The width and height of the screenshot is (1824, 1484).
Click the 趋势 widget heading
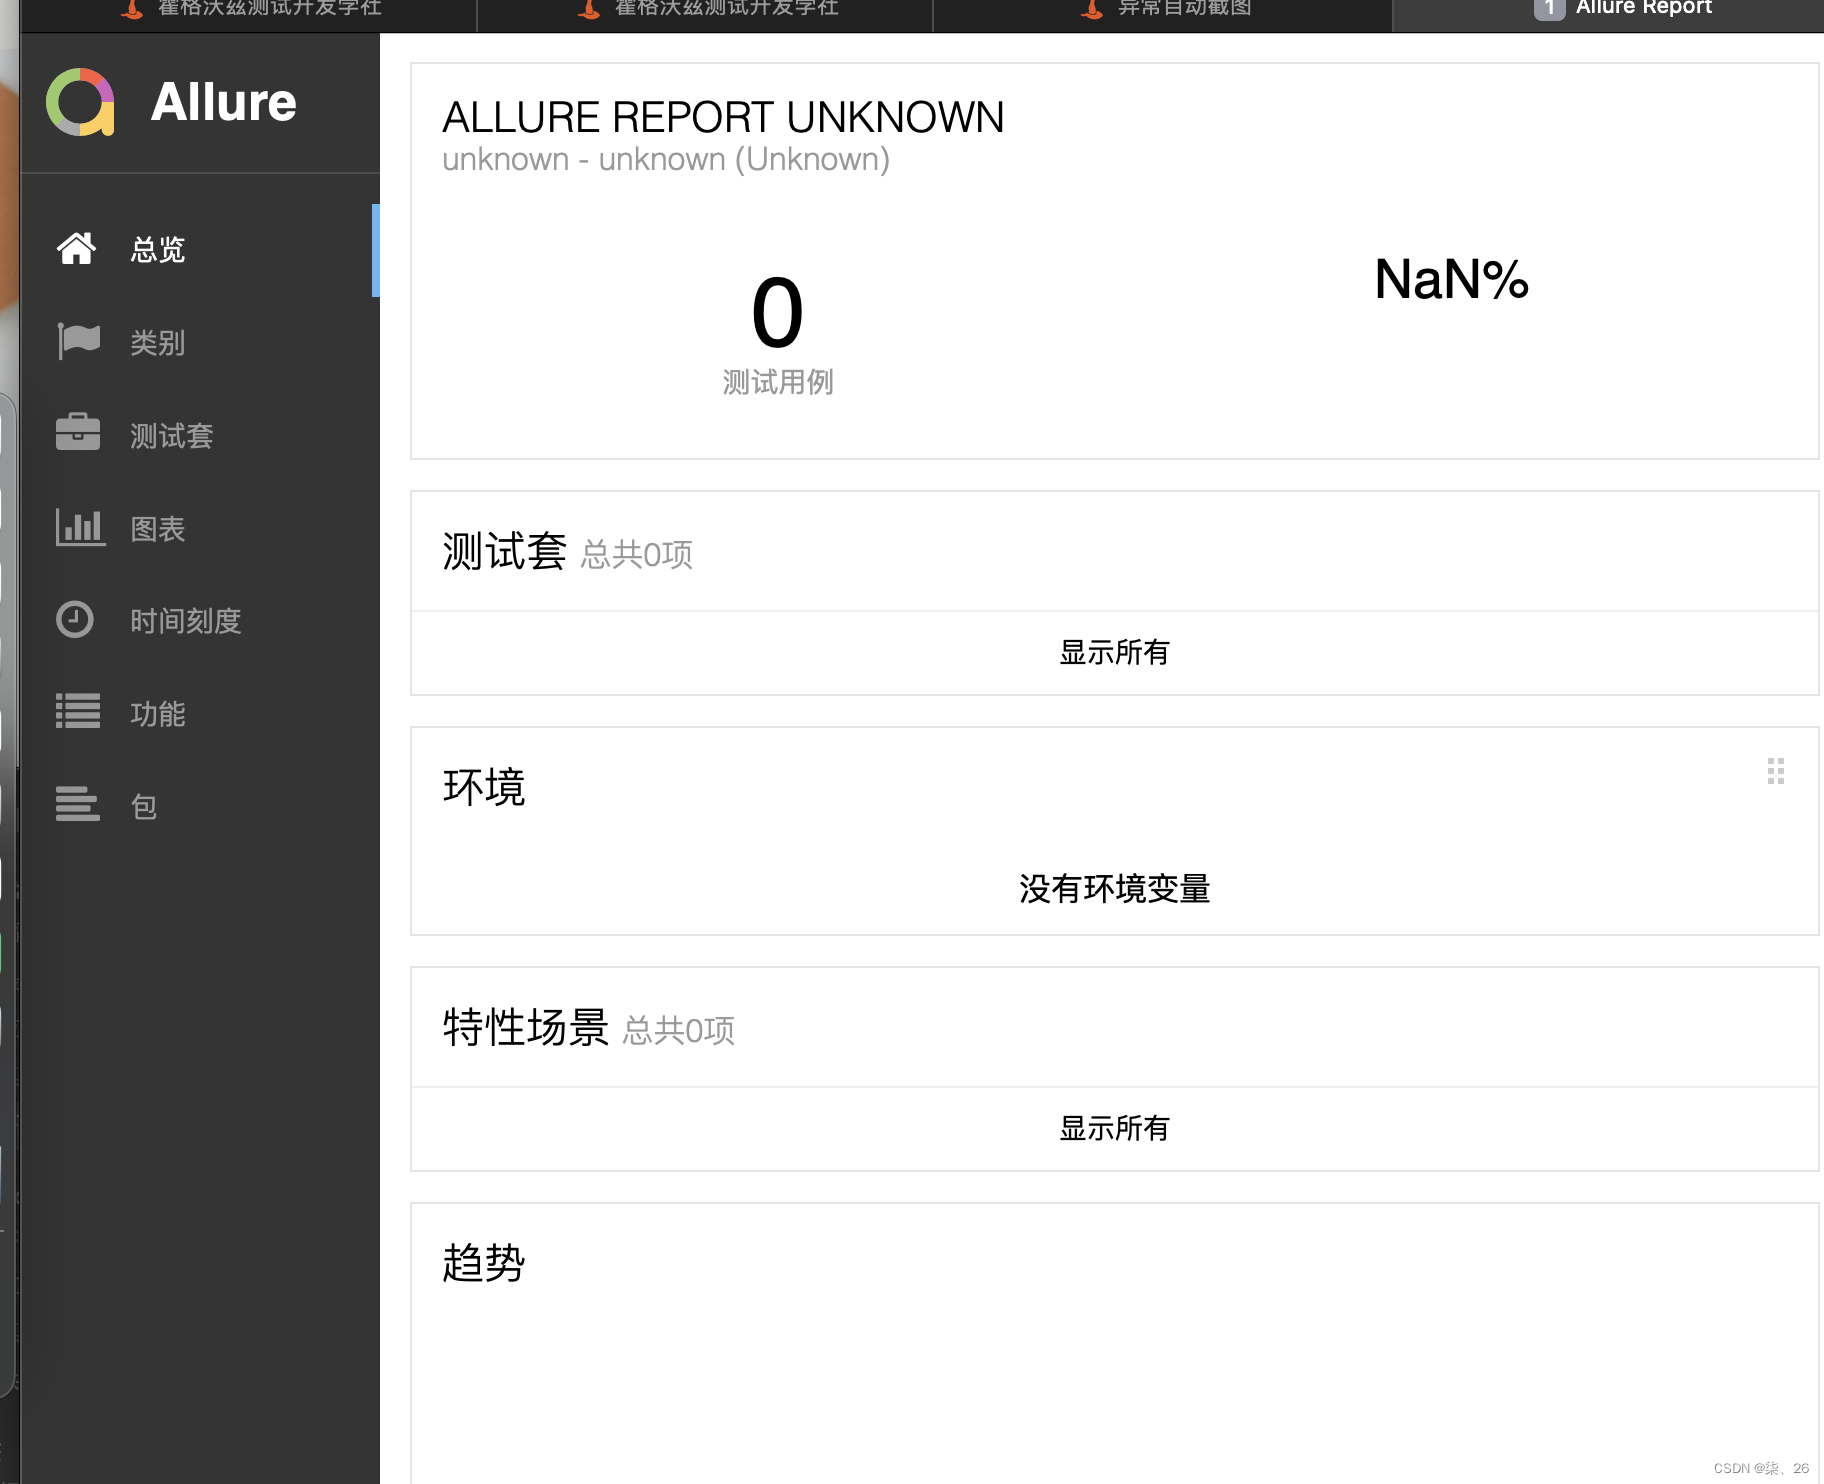(x=484, y=1262)
